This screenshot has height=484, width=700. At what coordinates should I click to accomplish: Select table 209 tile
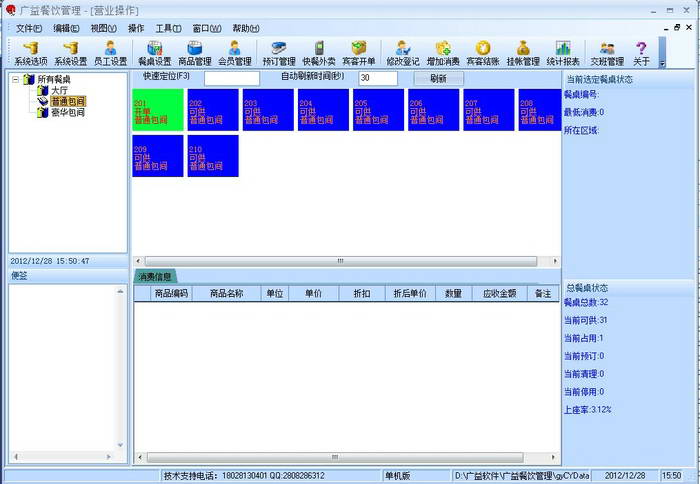pyautogui.click(x=158, y=156)
